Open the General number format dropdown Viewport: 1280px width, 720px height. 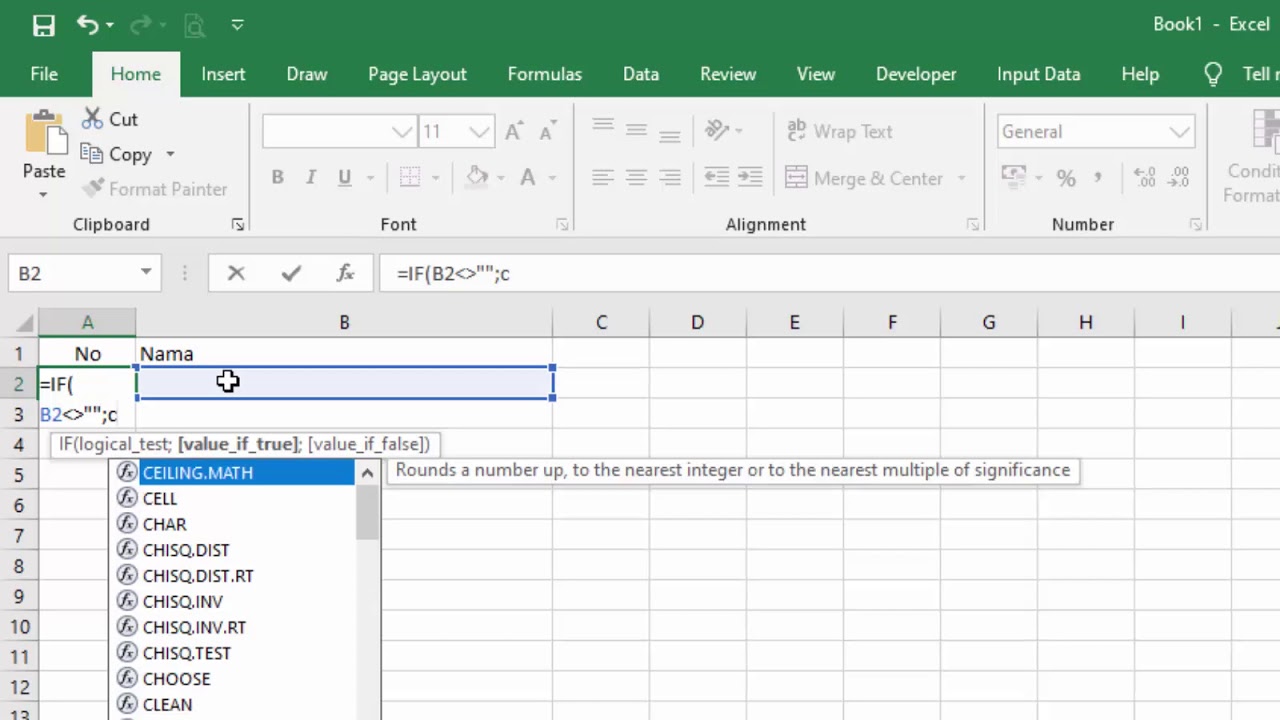1180,132
